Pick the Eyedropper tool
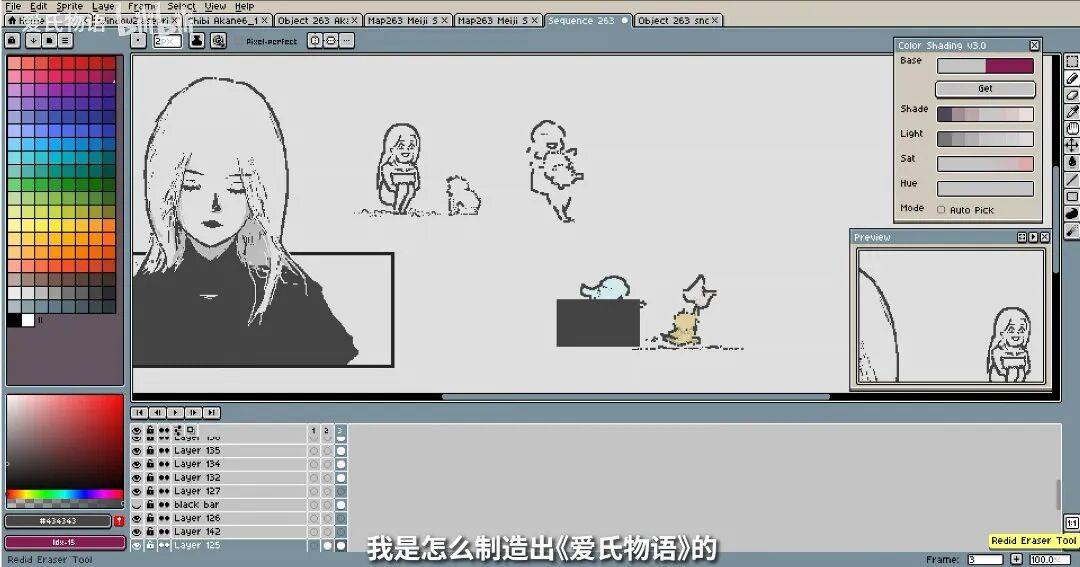 pyautogui.click(x=1072, y=112)
